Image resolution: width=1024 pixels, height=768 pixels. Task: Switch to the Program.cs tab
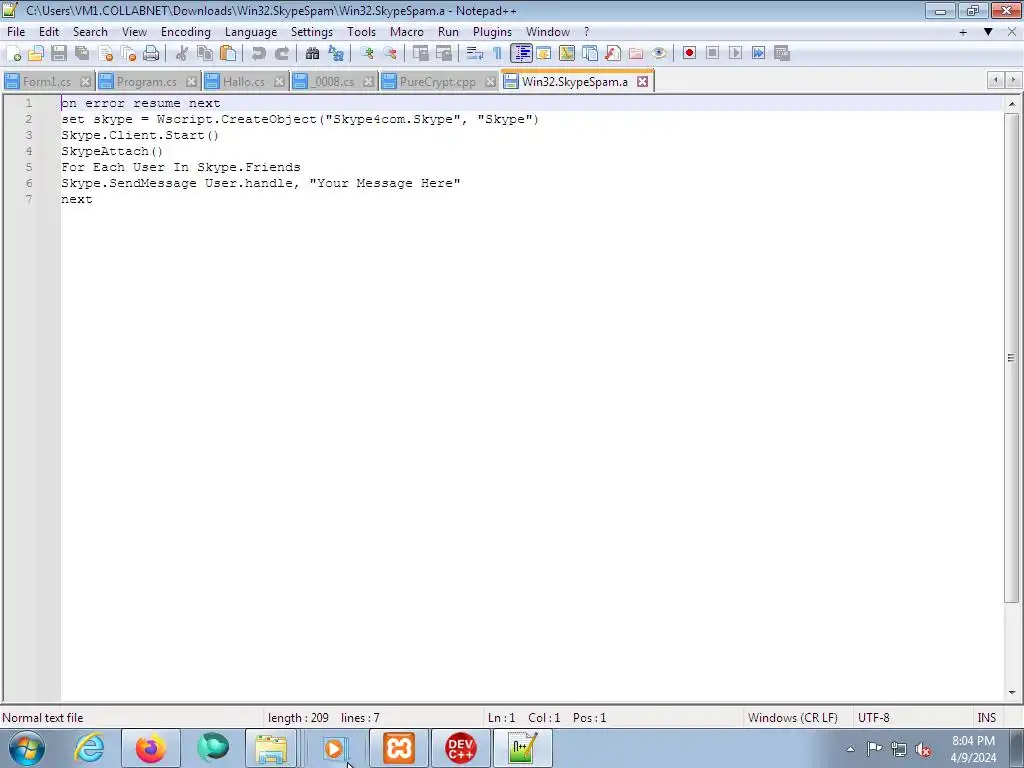tap(146, 82)
